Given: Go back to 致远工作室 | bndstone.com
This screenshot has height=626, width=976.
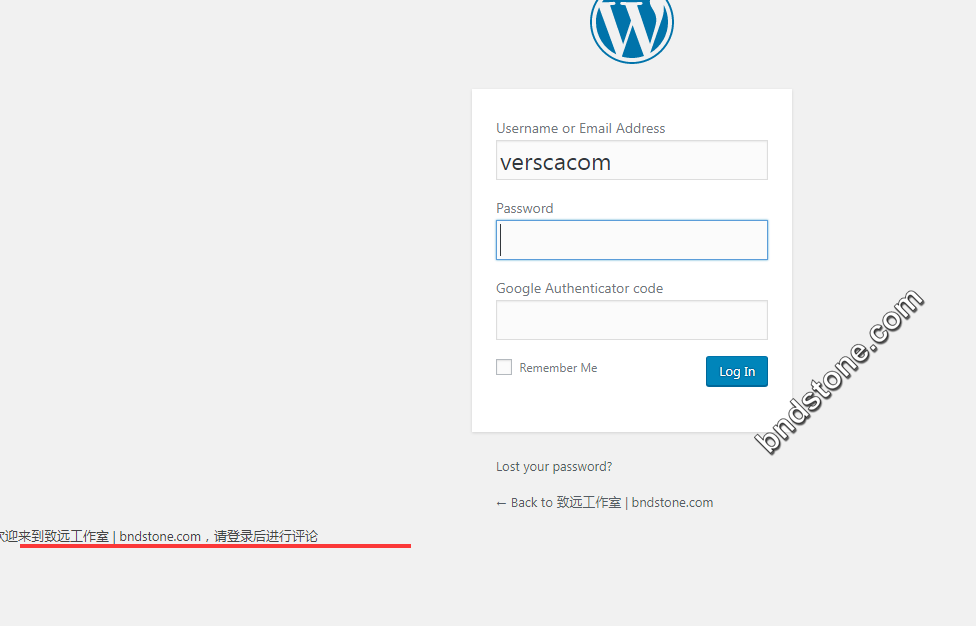Looking at the screenshot, I should 604,503.
